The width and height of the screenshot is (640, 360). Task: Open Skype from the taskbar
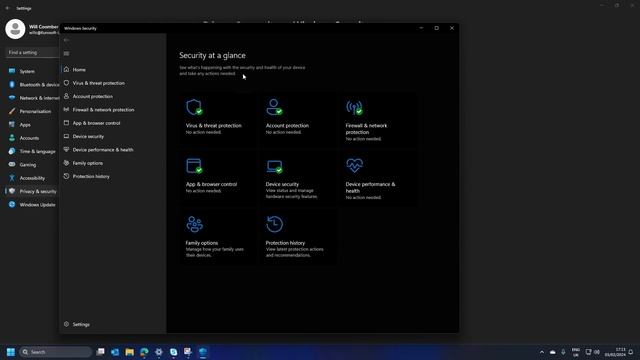click(x=173, y=352)
